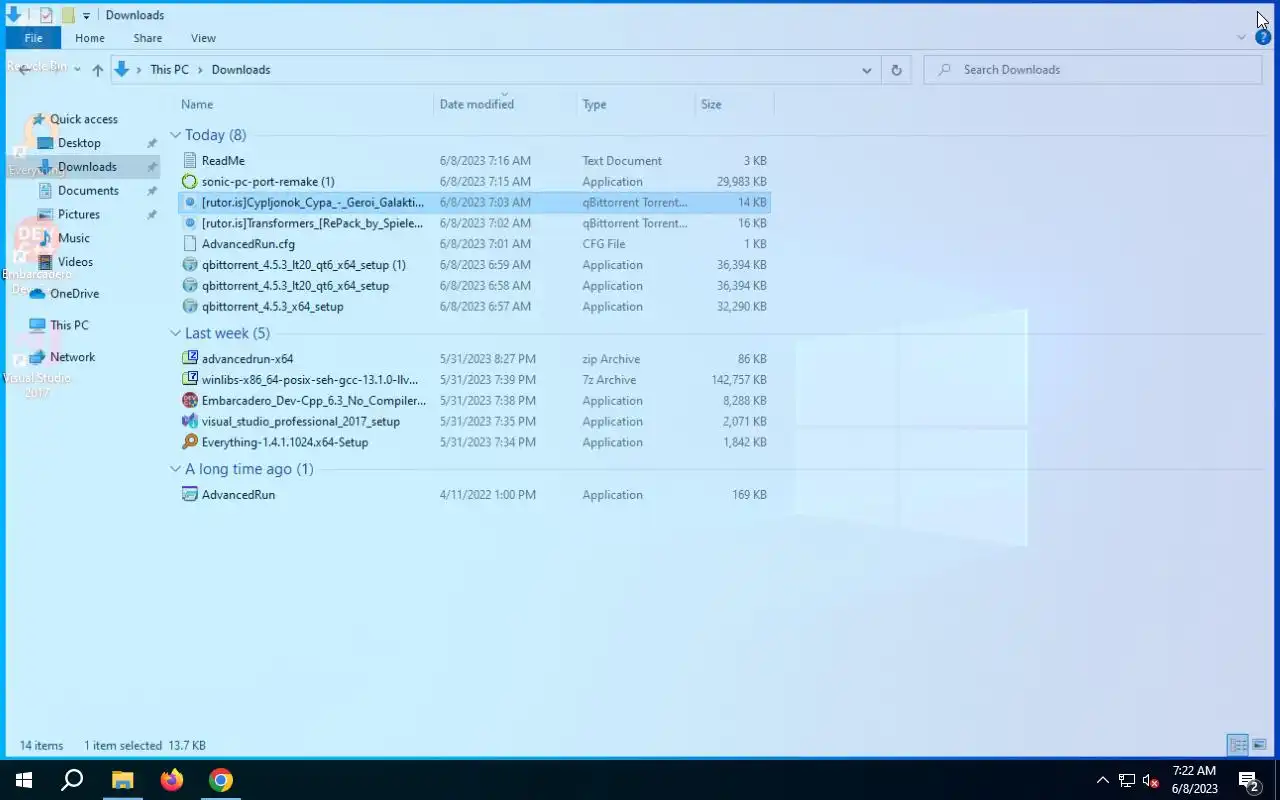Switch to the Home ribbon tab
This screenshot has height=800, width=1280.
pyautogui.click(x=90, y=38)
